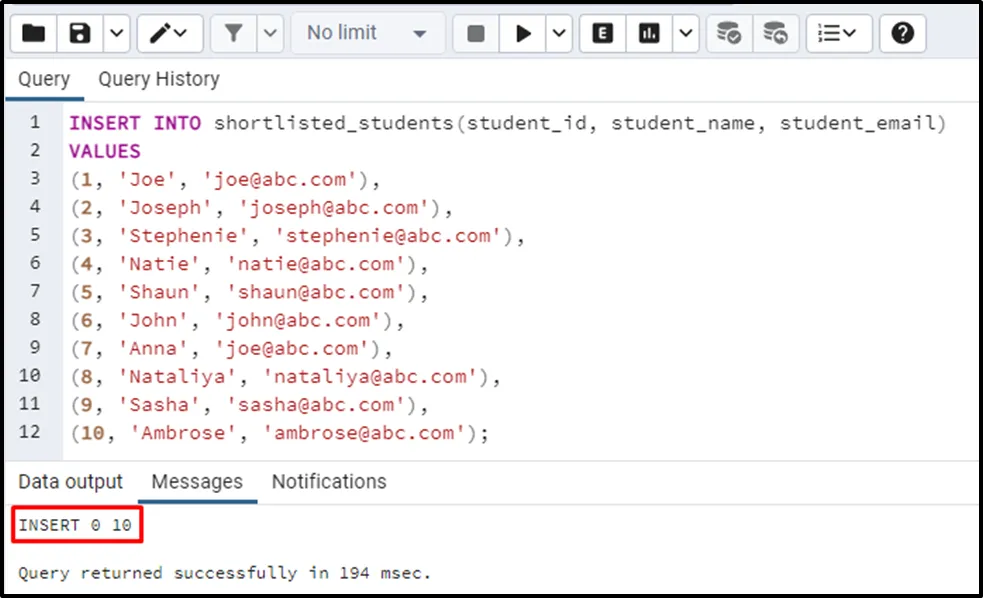Viewport: 983px width, 598px height.
Task: Click the Filter funnel icon
Action: [233, 33]
